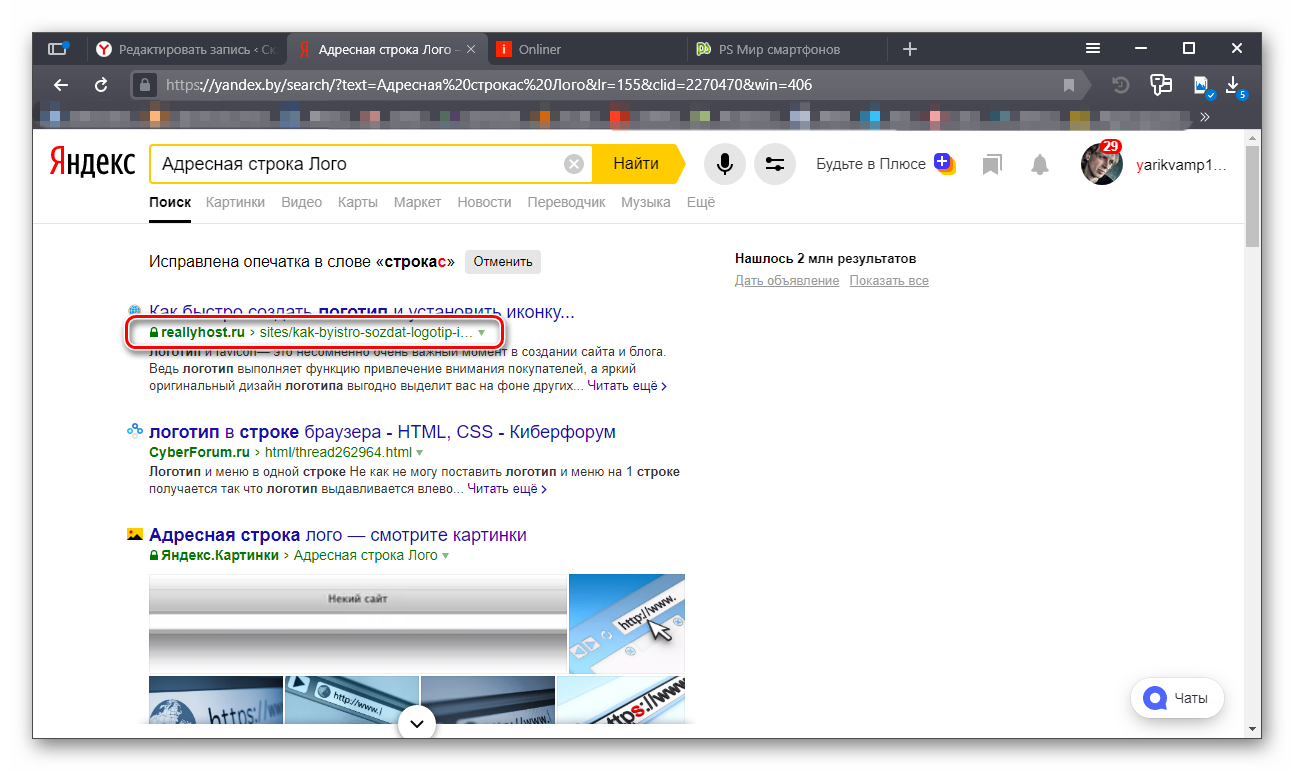1294x771 pixels.
Task: Click the Plus badge icon beside Будьте в Плюсе
Action: [x=945, y=163]
